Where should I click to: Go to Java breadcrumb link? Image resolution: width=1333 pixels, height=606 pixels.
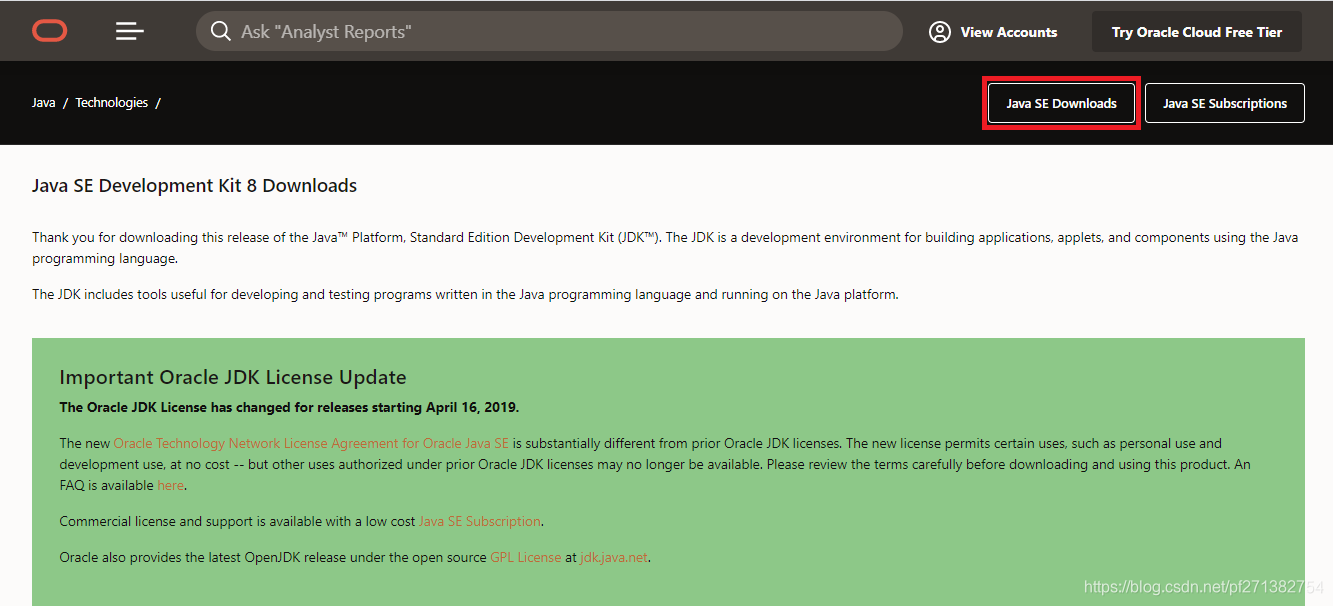(x=44, y=103)
